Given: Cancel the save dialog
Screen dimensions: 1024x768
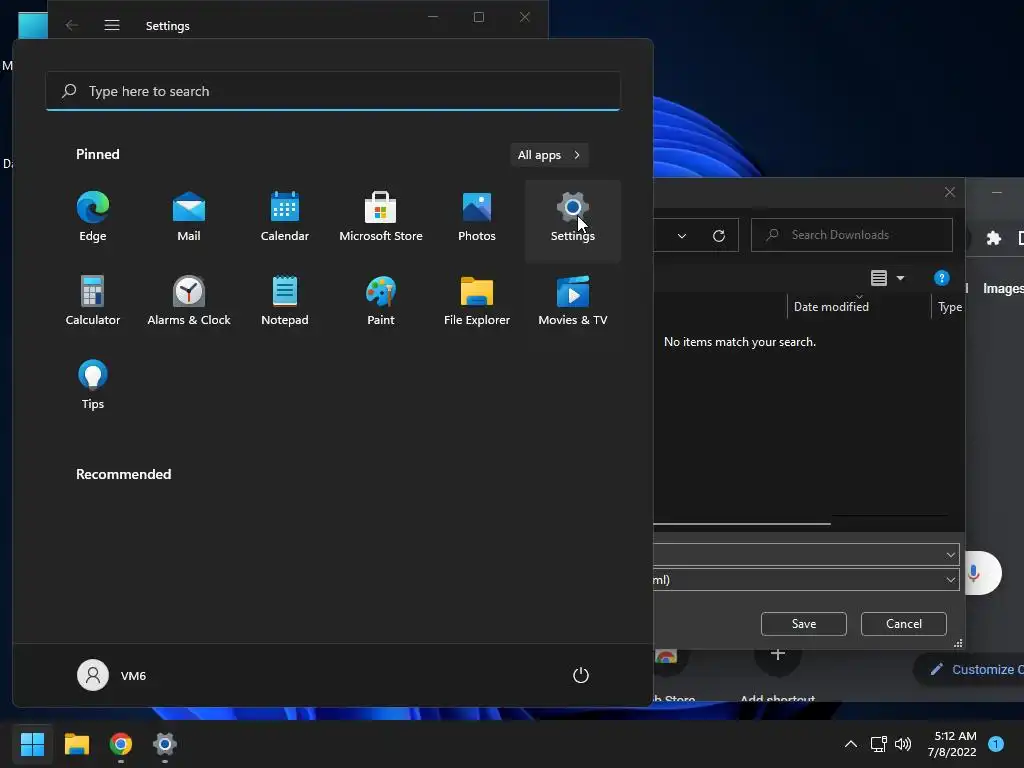Looking at the screenshot, I should pyautogui.click(x=904, y=624).
